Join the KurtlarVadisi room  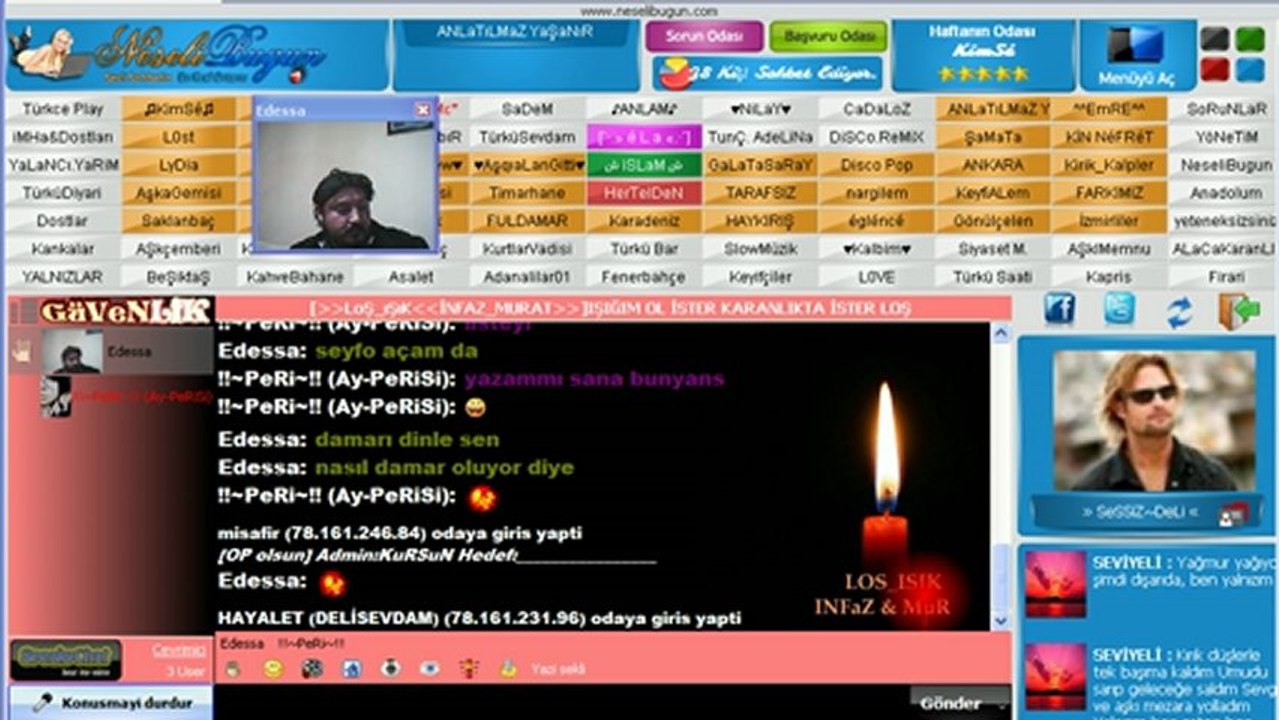(x=527, y=249)
